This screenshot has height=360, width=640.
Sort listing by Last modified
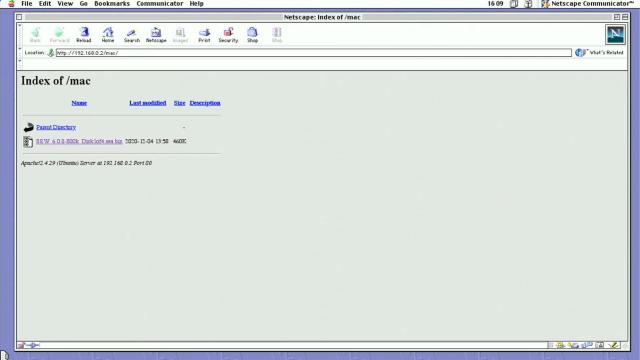pos(148,103)
